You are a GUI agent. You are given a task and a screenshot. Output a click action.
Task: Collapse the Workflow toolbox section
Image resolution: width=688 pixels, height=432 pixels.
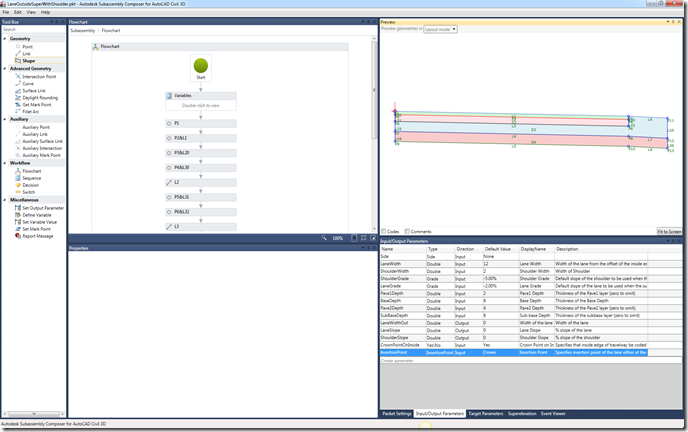(x=6, y=163)
